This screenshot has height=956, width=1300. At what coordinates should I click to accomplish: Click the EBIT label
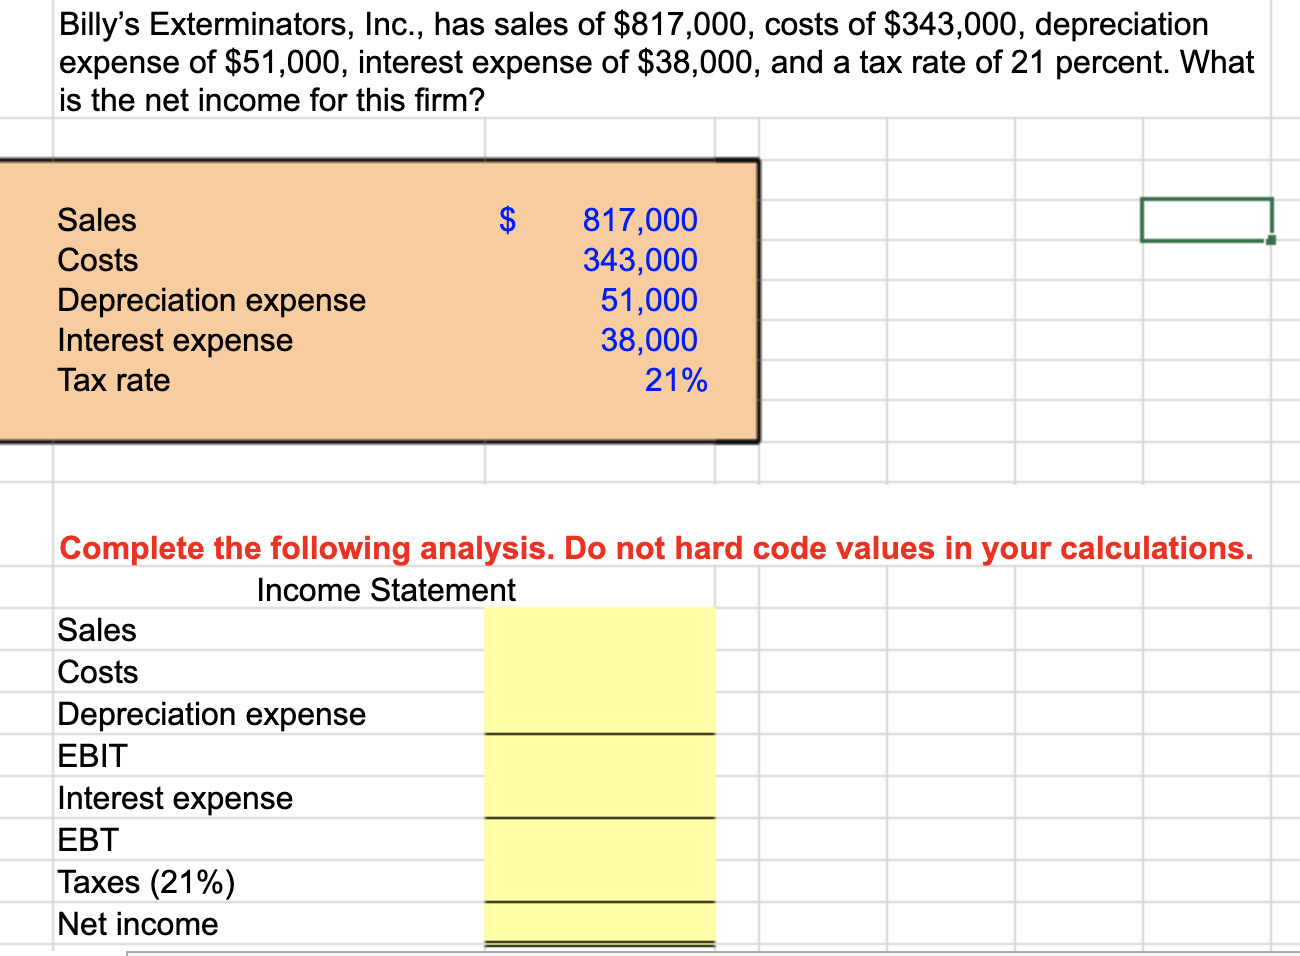tap(93, 756)
